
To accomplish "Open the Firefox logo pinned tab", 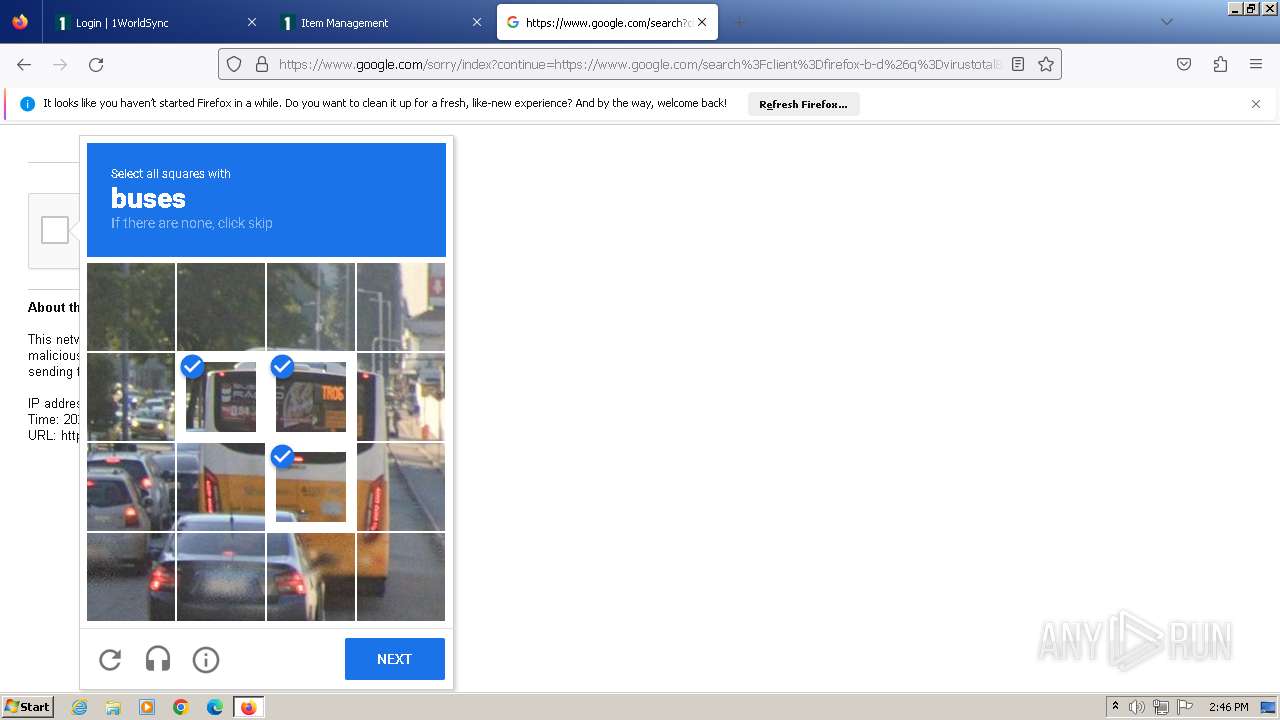I will tap(20, 22).
